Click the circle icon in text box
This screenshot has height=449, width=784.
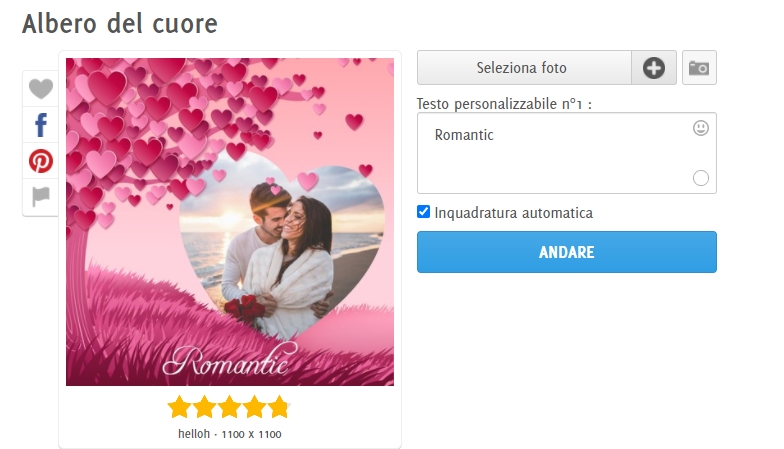[x=700, y=178]
